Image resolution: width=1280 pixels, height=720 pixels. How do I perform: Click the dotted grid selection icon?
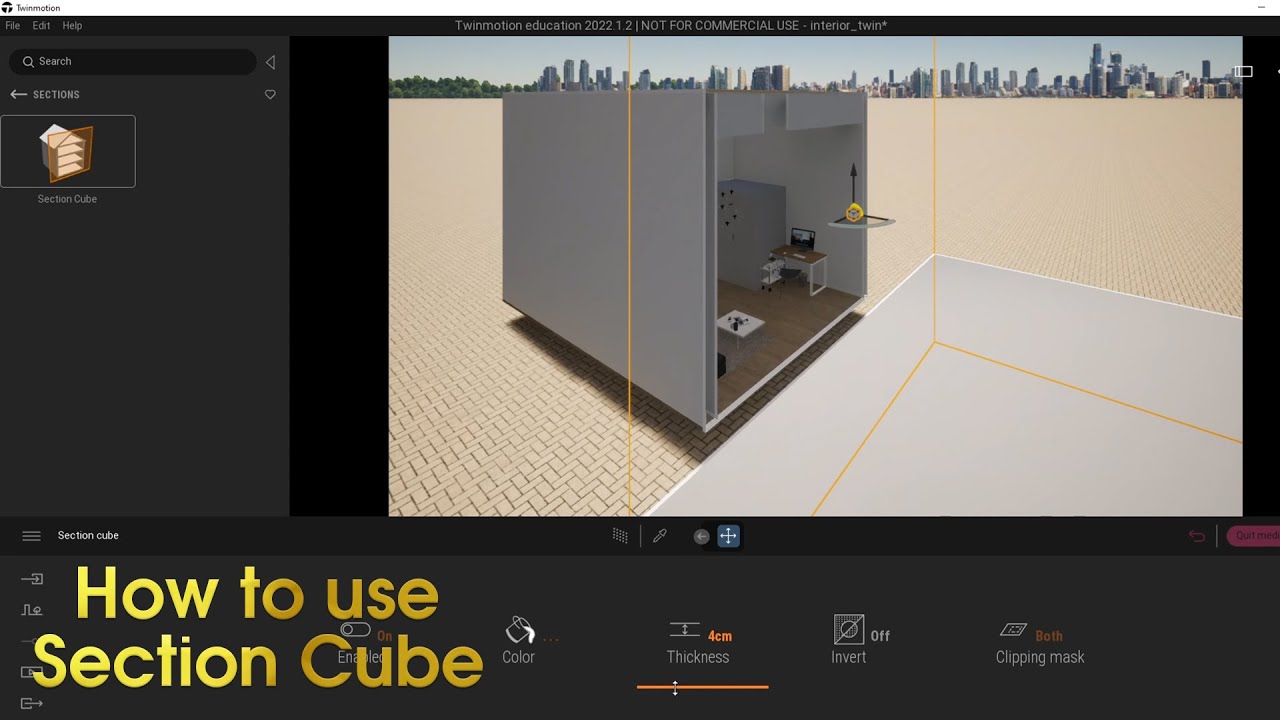620,536
